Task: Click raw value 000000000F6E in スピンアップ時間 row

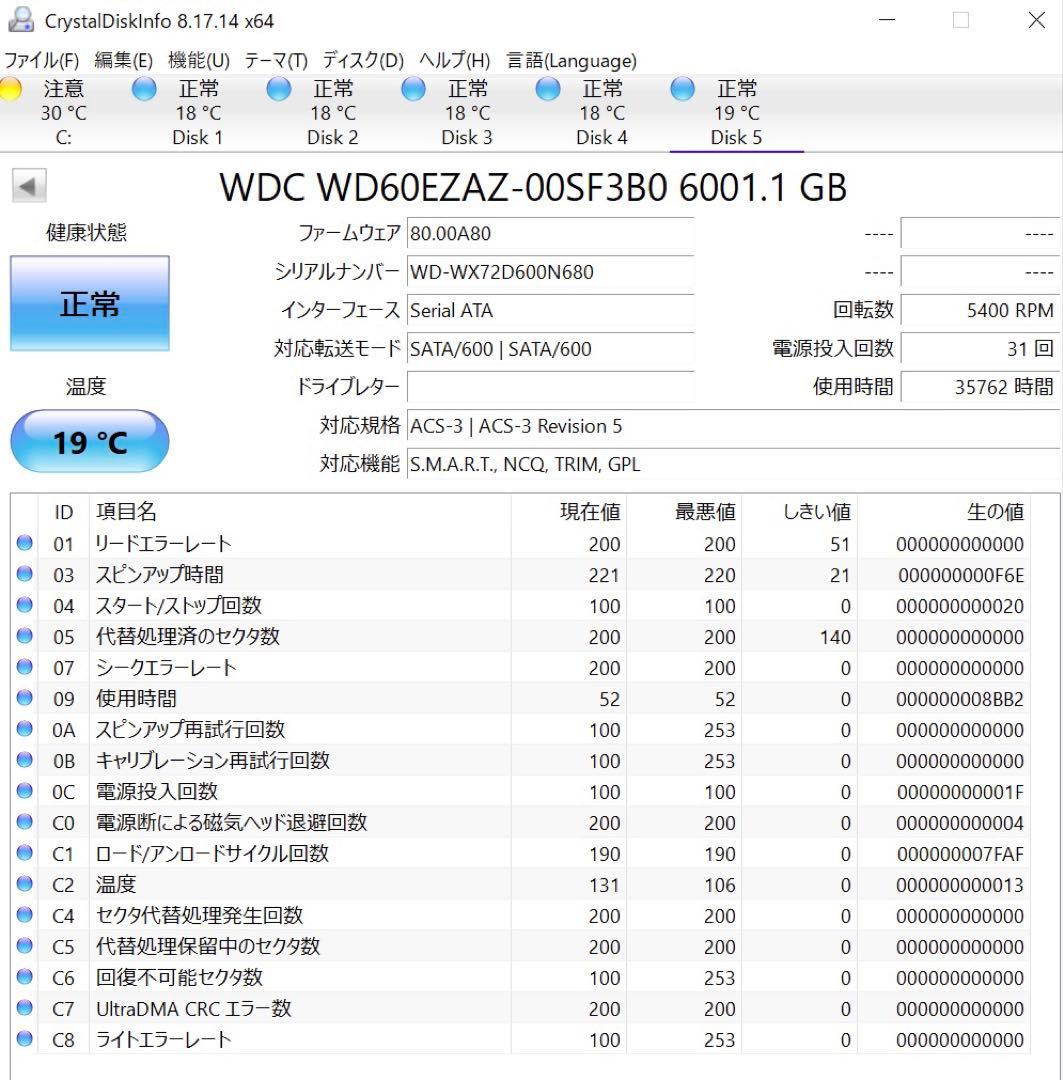Action: [960, 575]
